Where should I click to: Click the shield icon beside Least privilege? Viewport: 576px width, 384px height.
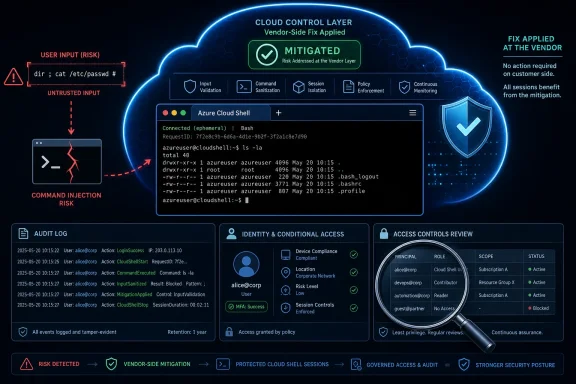tap(383, 332)
